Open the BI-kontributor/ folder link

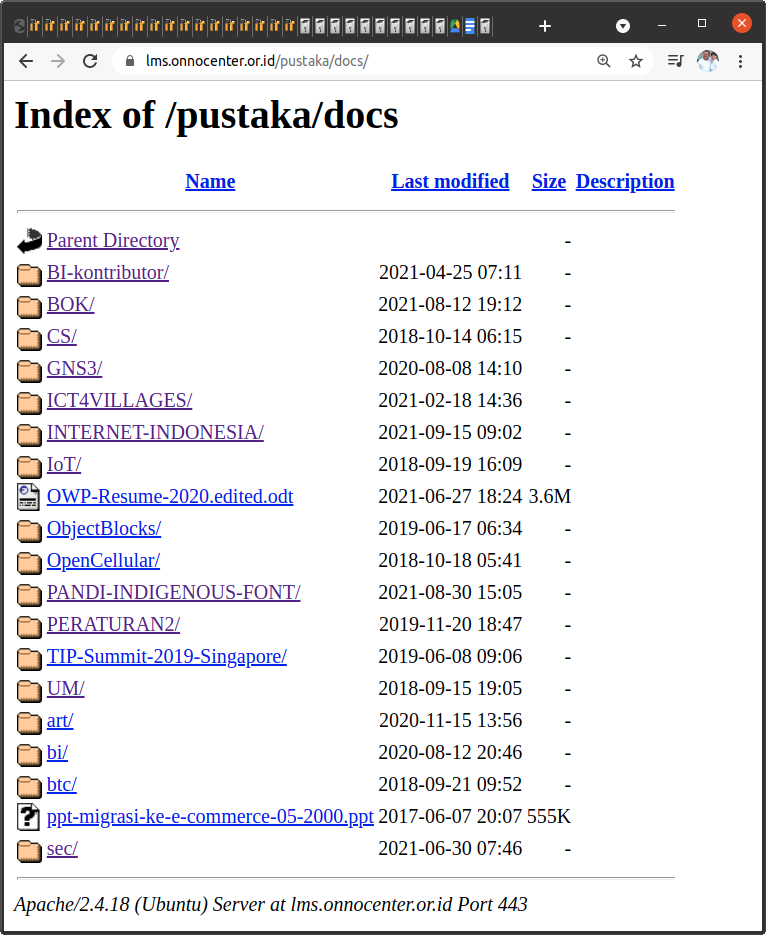click(108, 273)
